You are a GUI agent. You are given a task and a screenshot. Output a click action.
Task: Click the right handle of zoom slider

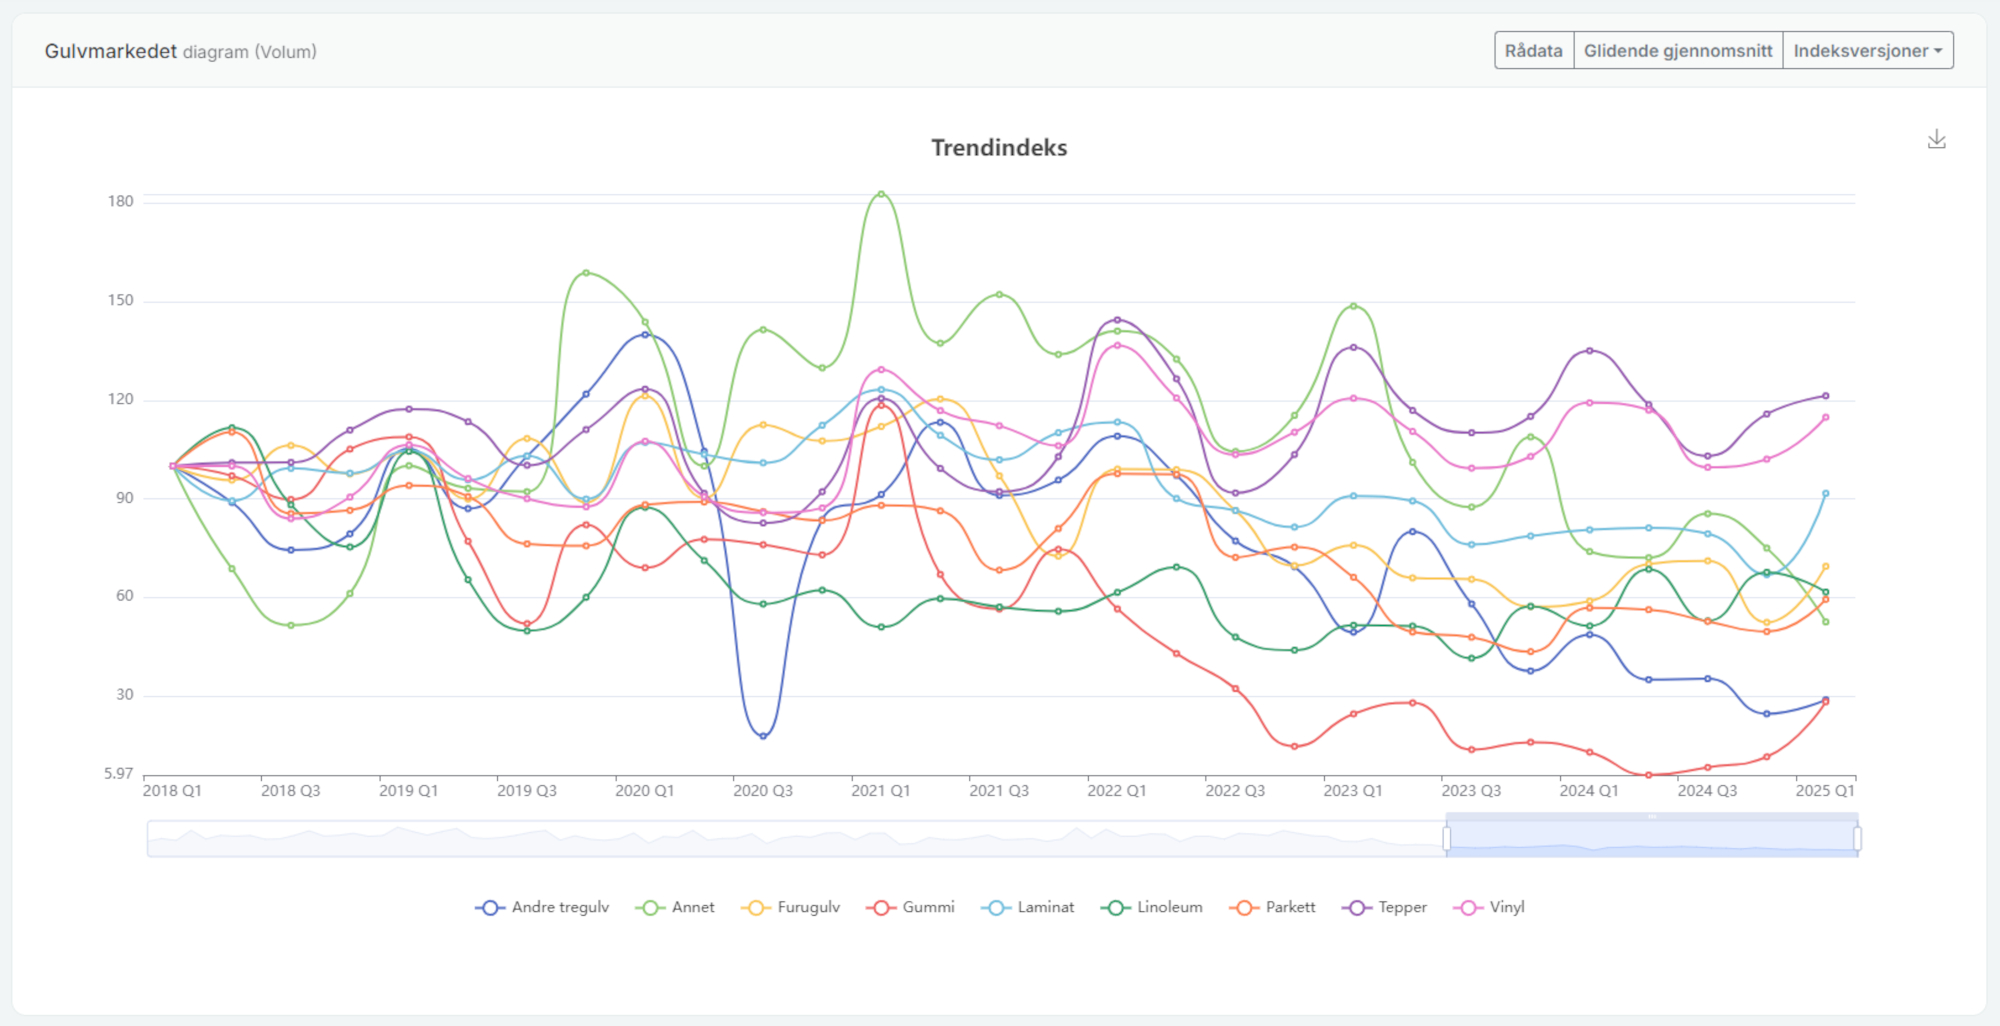click(1857, 839)
